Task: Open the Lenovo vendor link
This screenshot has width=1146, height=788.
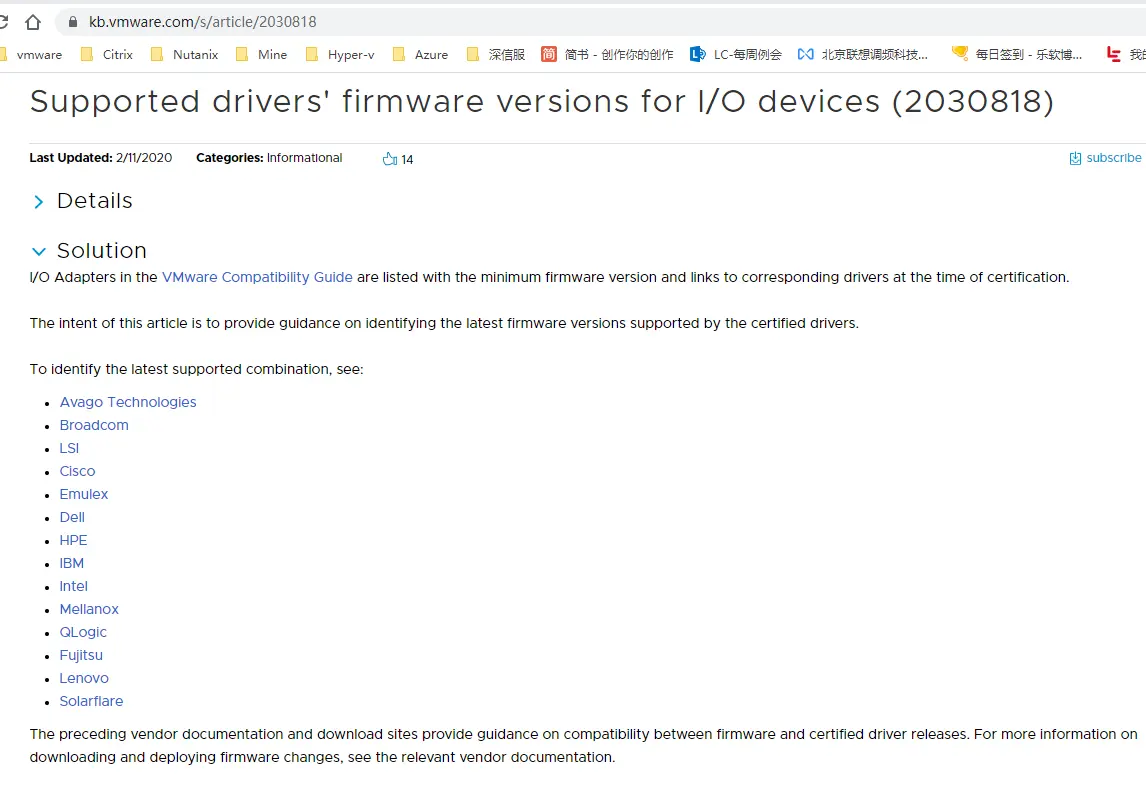Action: coord(83,678)
